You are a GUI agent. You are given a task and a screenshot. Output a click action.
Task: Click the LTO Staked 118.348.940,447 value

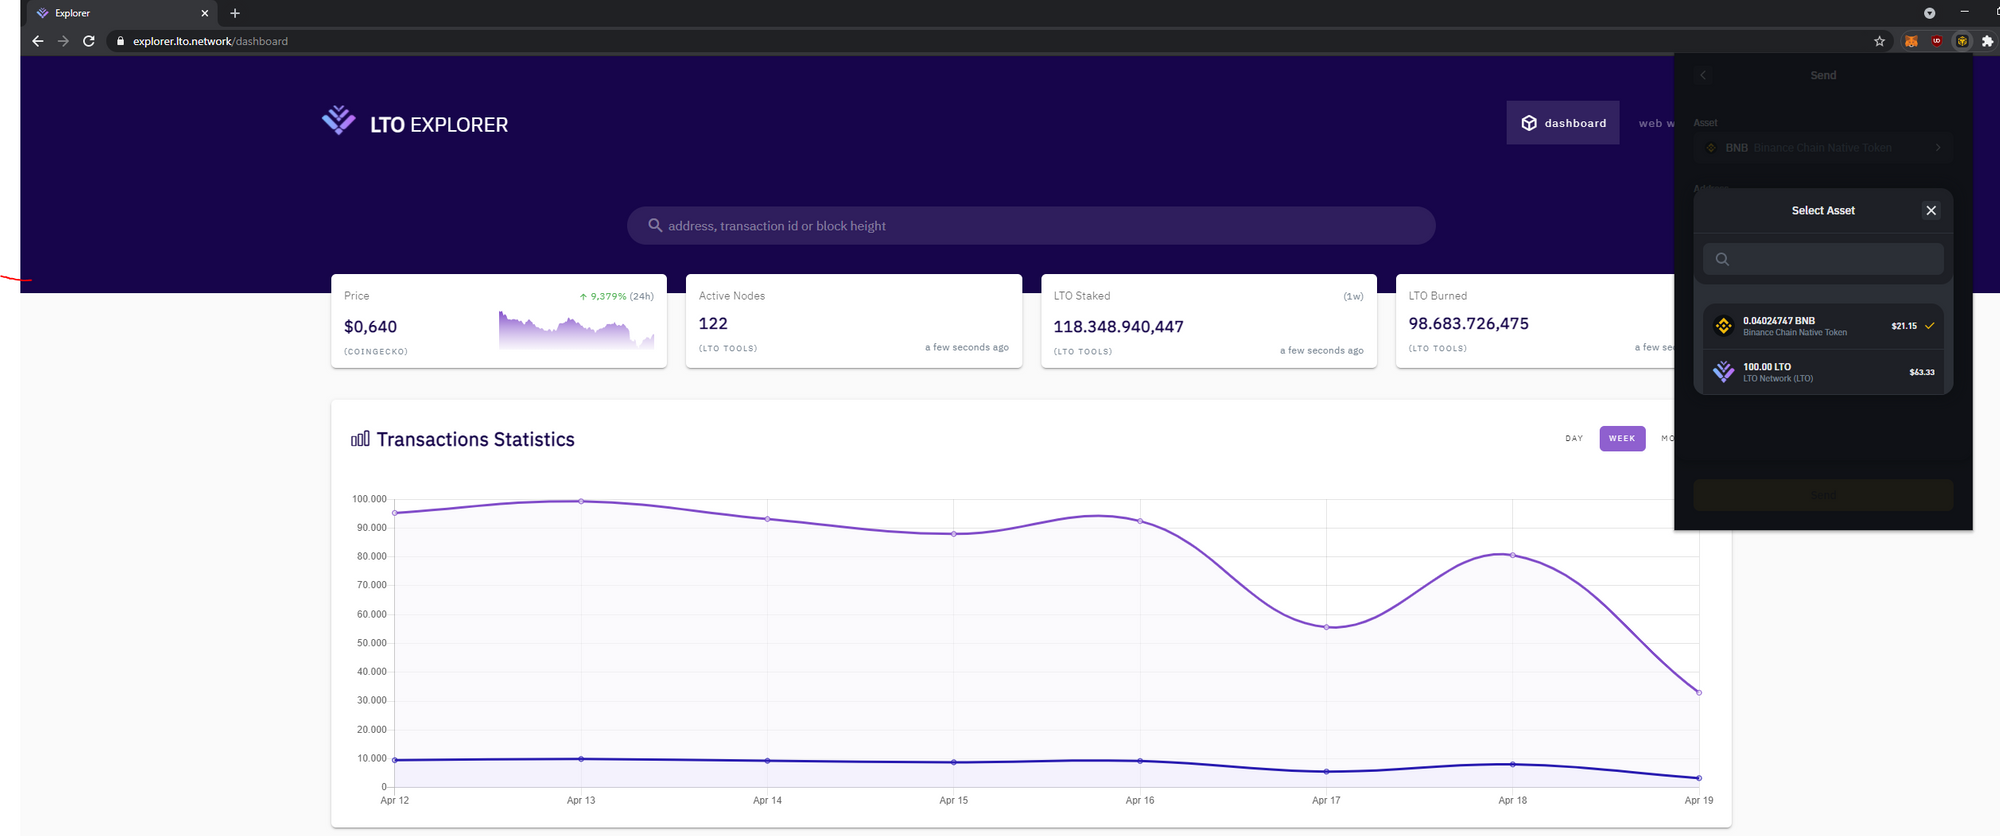[x=1118, y=327]
